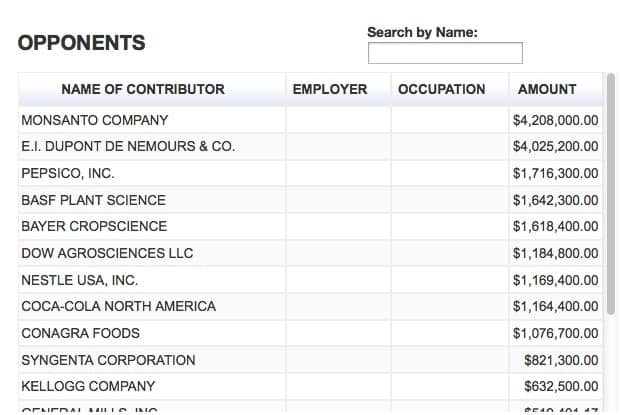
Task: Sort by the Employer column header
Action: click(329, 89)
